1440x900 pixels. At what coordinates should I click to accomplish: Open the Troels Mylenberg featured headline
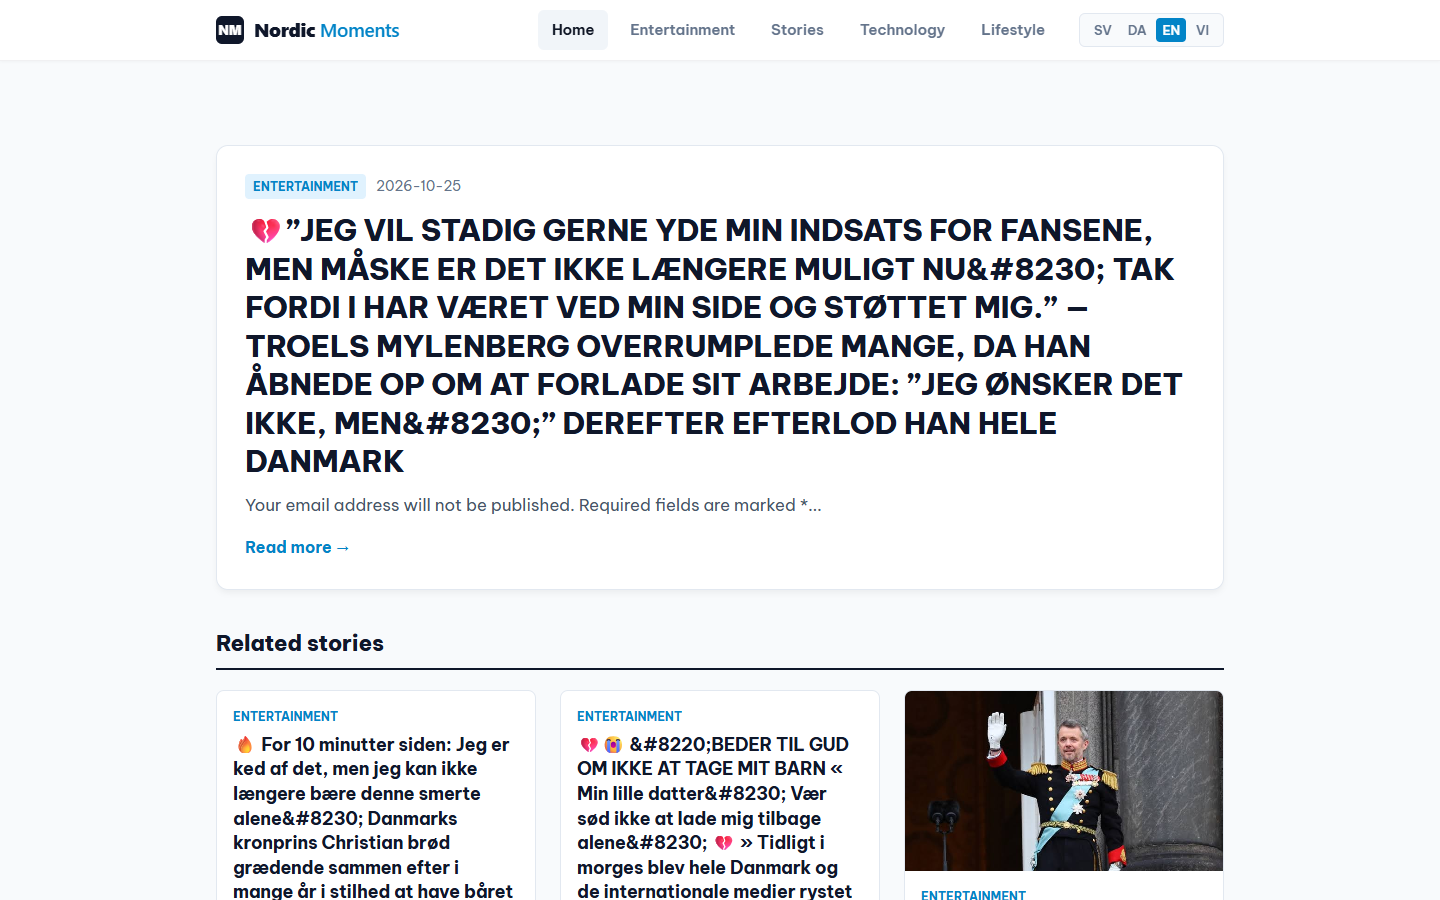click(x=714, y=346)
